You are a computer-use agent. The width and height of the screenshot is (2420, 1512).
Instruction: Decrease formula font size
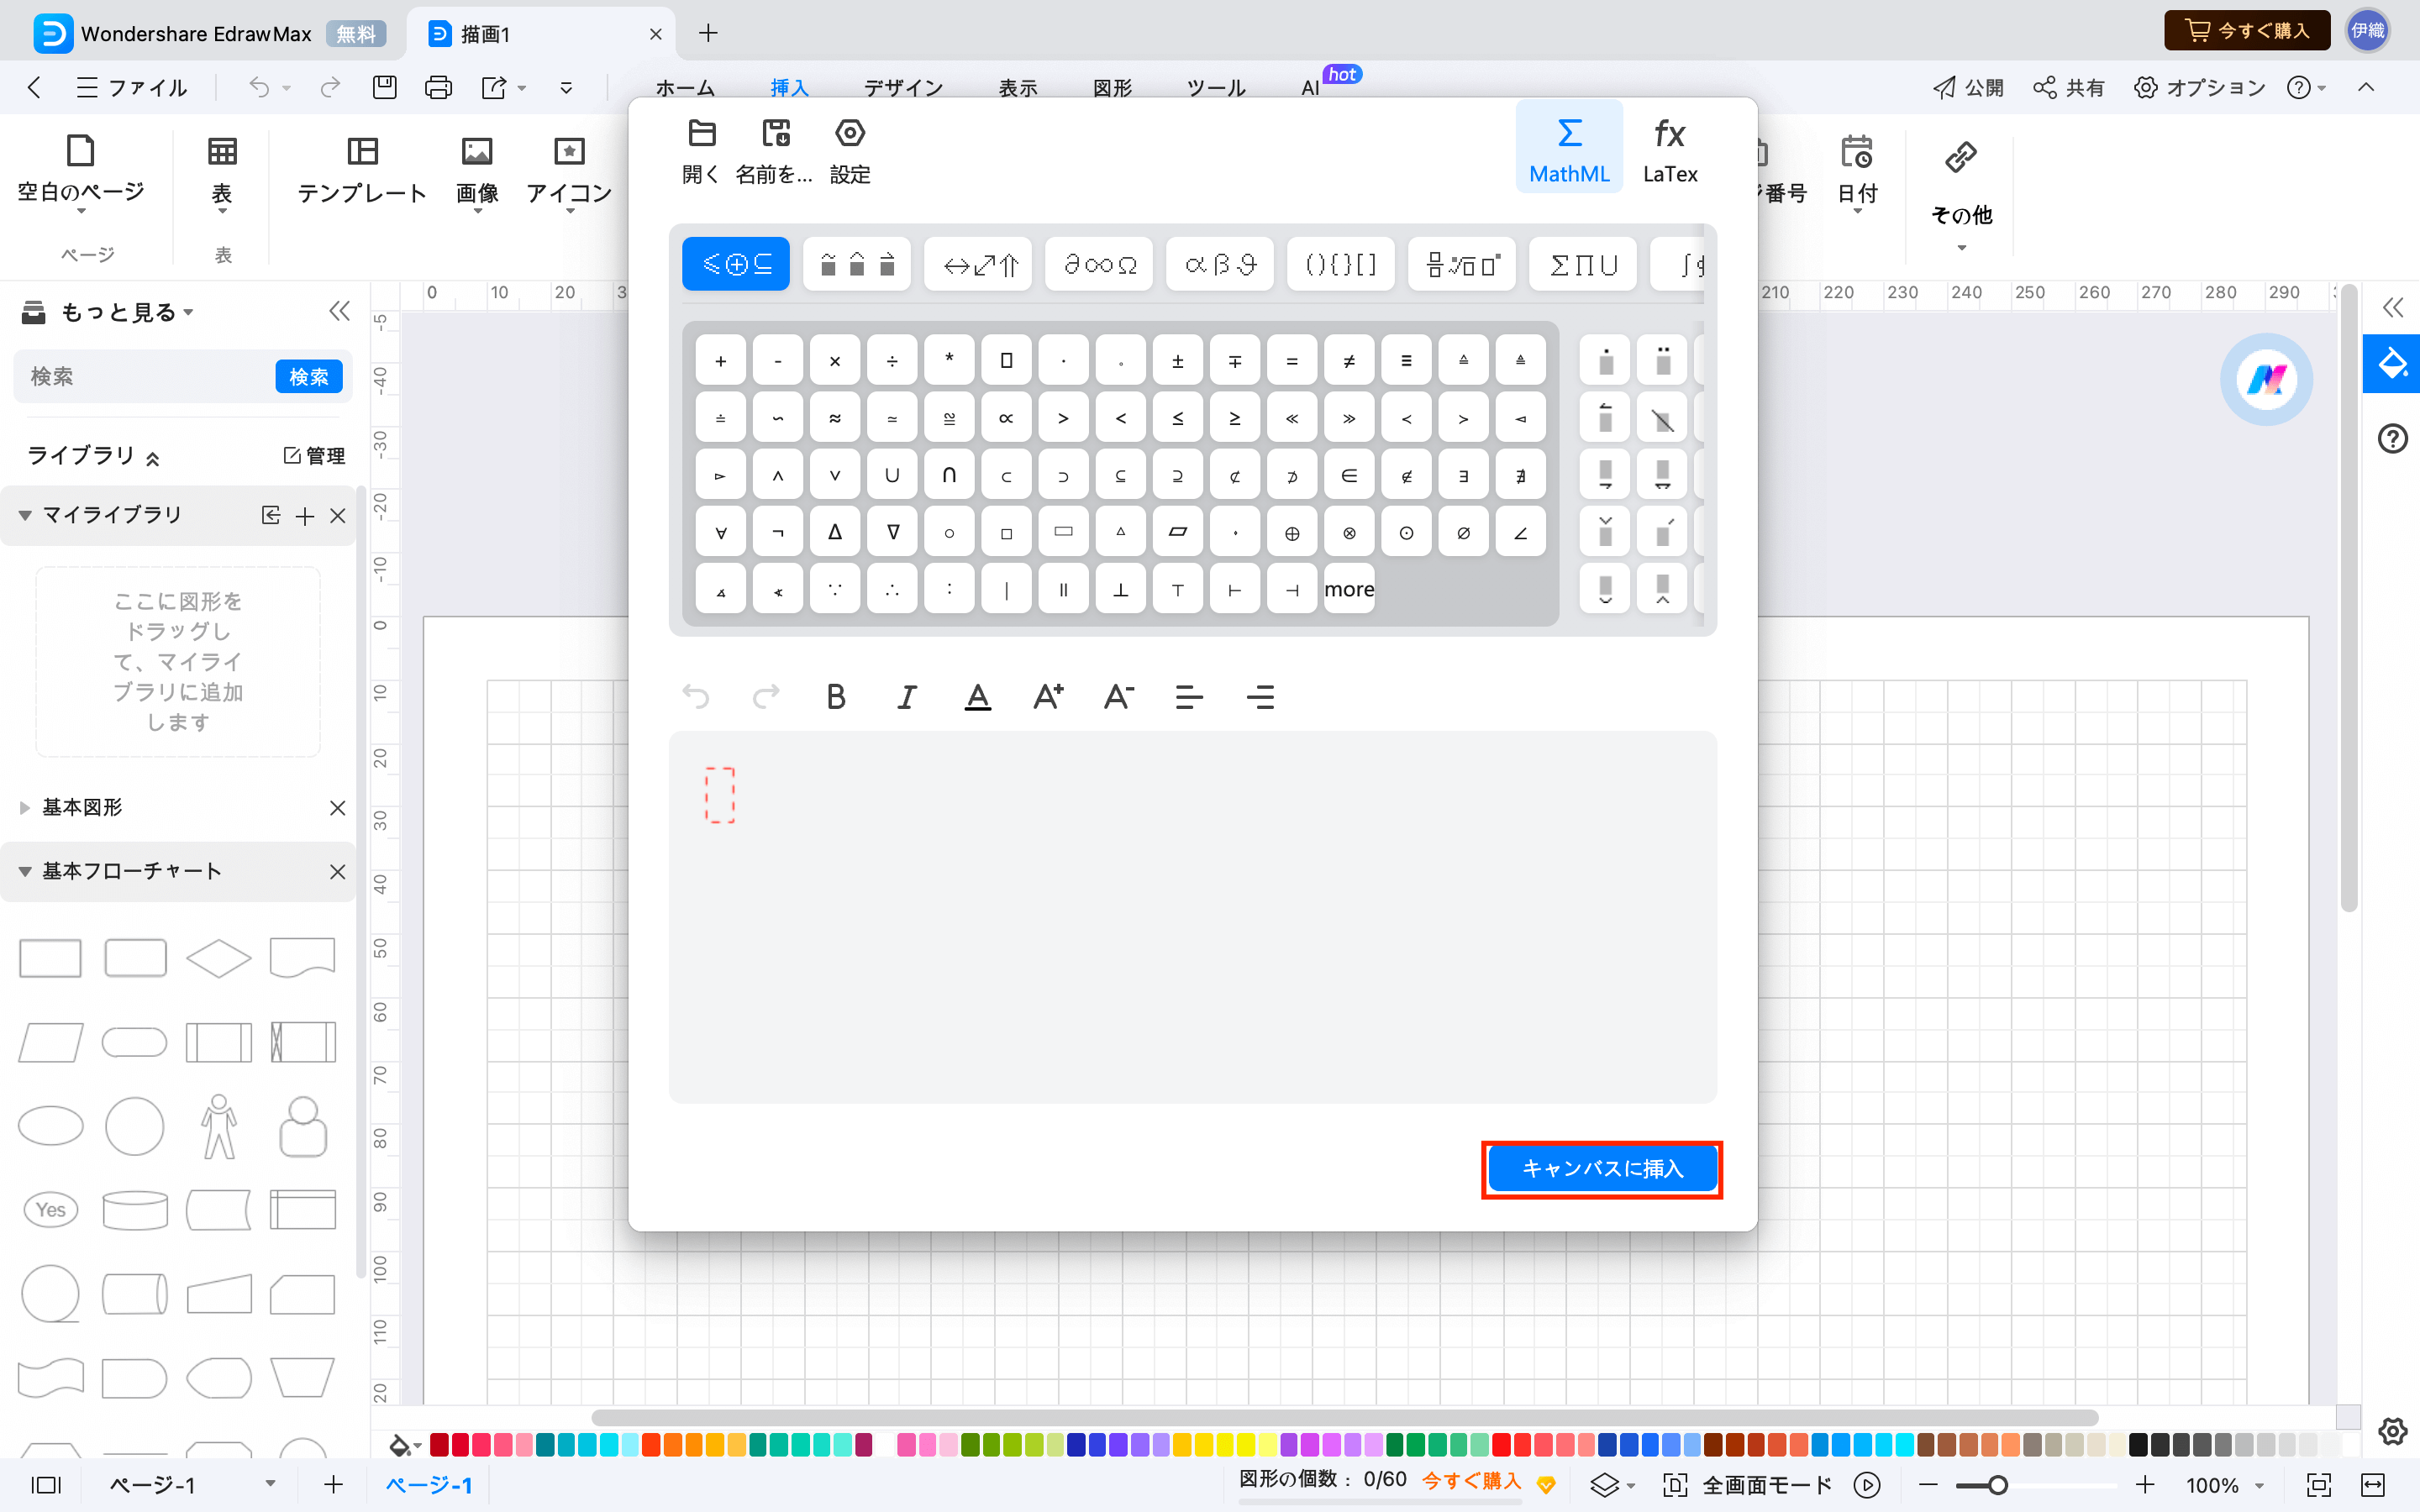point(1119,696)
